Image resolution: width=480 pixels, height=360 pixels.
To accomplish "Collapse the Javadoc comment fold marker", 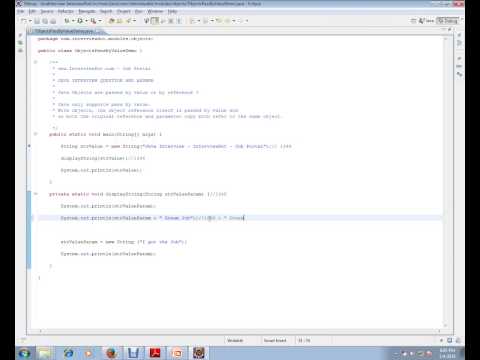I will (x=36, y=62).
